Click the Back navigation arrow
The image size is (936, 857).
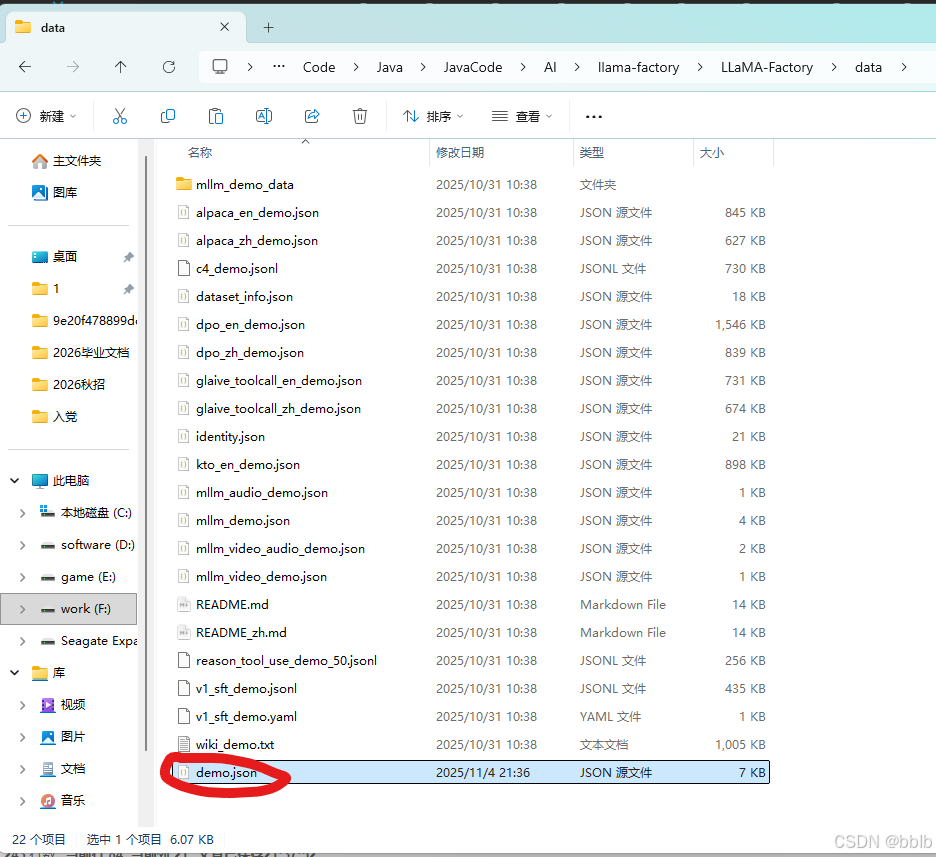click(x=25, y=67)
